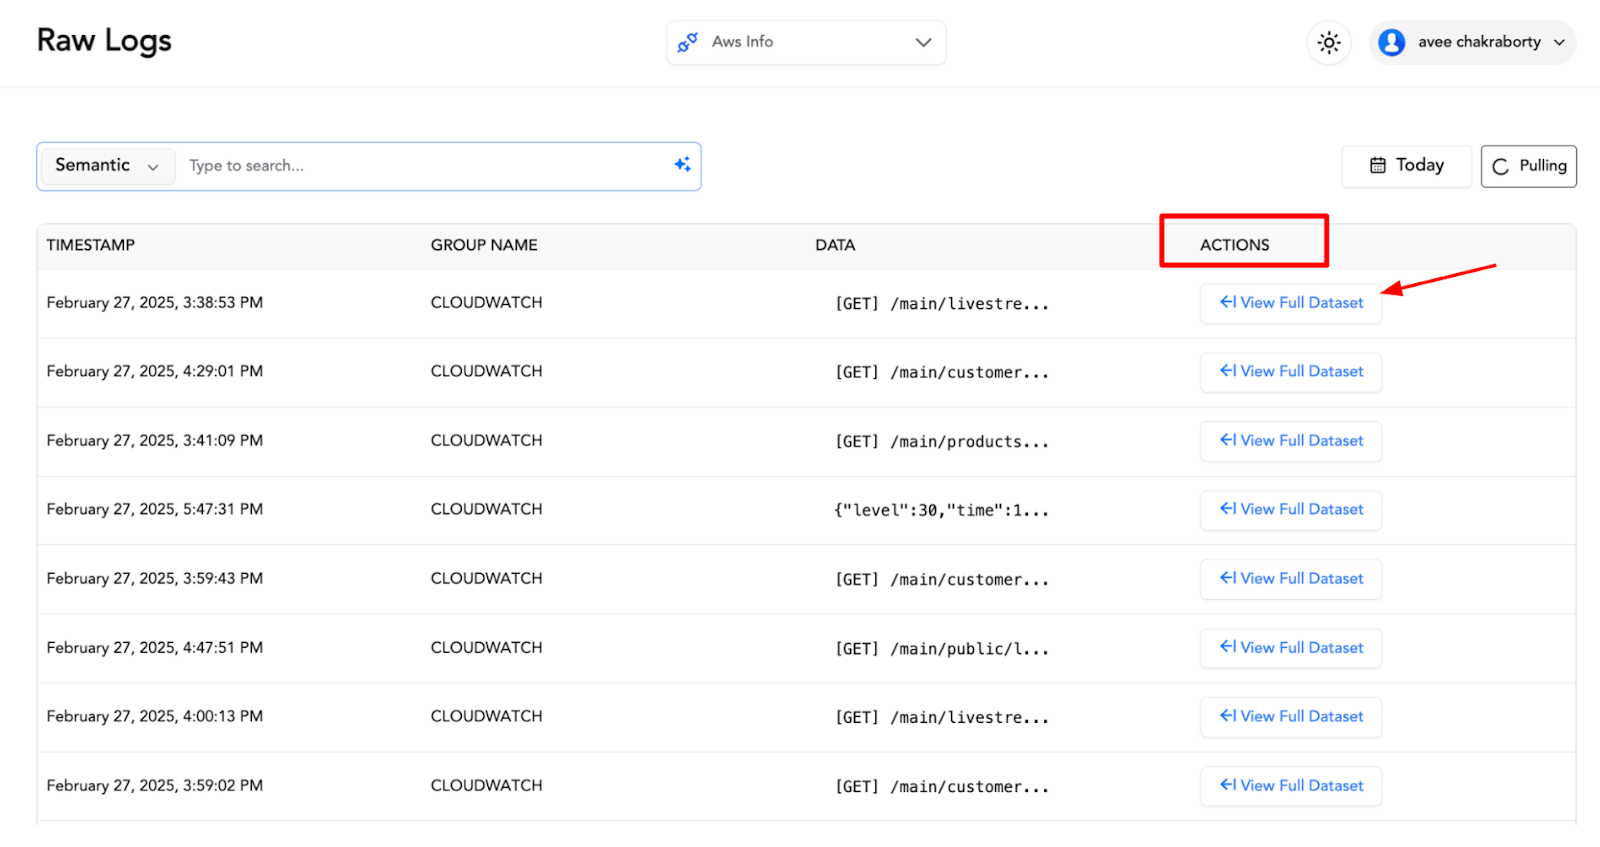View Full Dataset for 4:47:51 PM log

[1291, 648]
